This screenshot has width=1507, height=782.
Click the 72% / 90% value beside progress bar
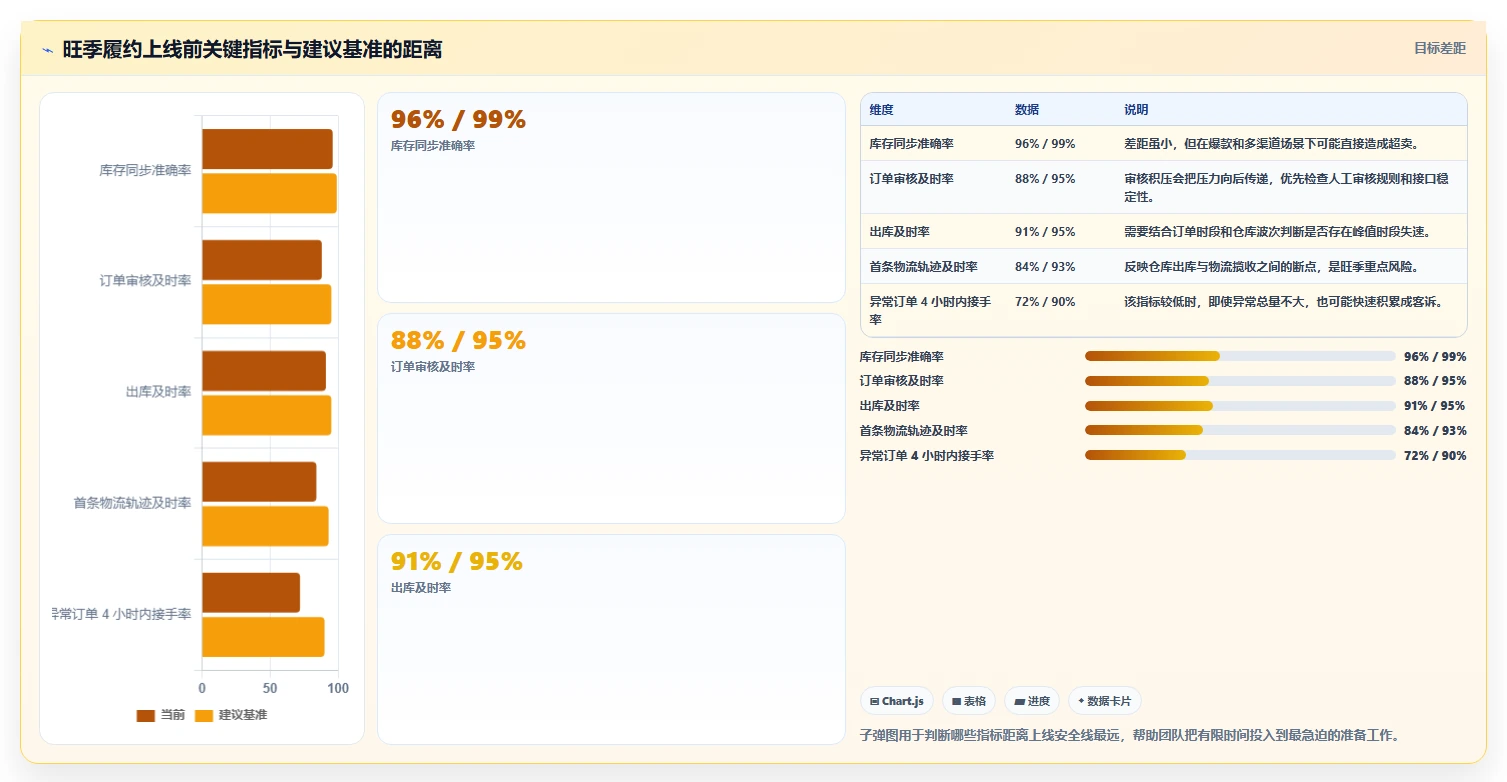pyautogui.click(x=1435, y=456)
